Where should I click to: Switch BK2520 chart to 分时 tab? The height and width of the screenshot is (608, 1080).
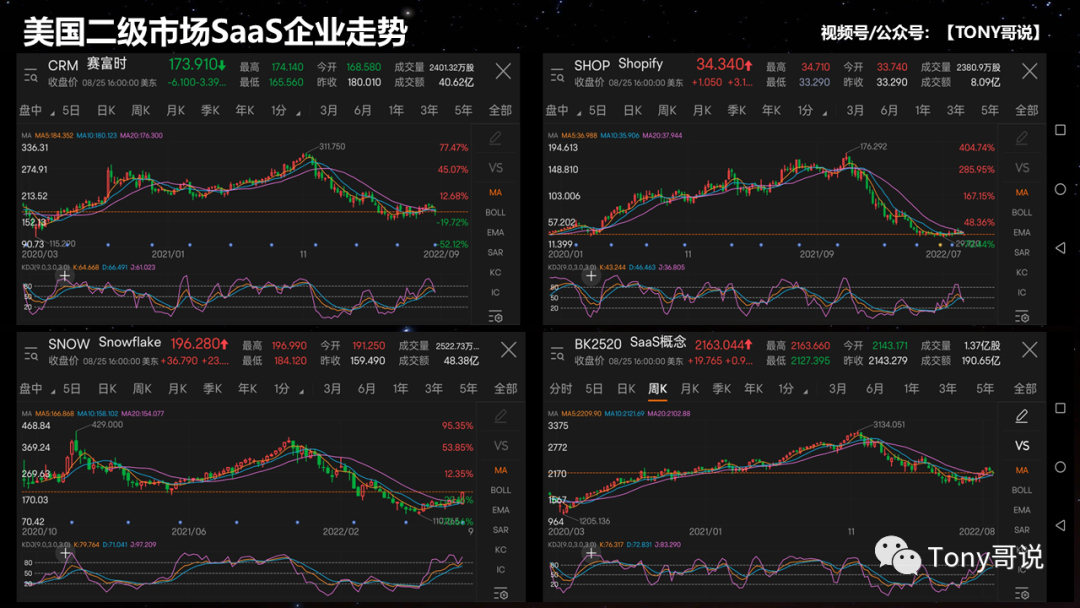pos(561,388)
